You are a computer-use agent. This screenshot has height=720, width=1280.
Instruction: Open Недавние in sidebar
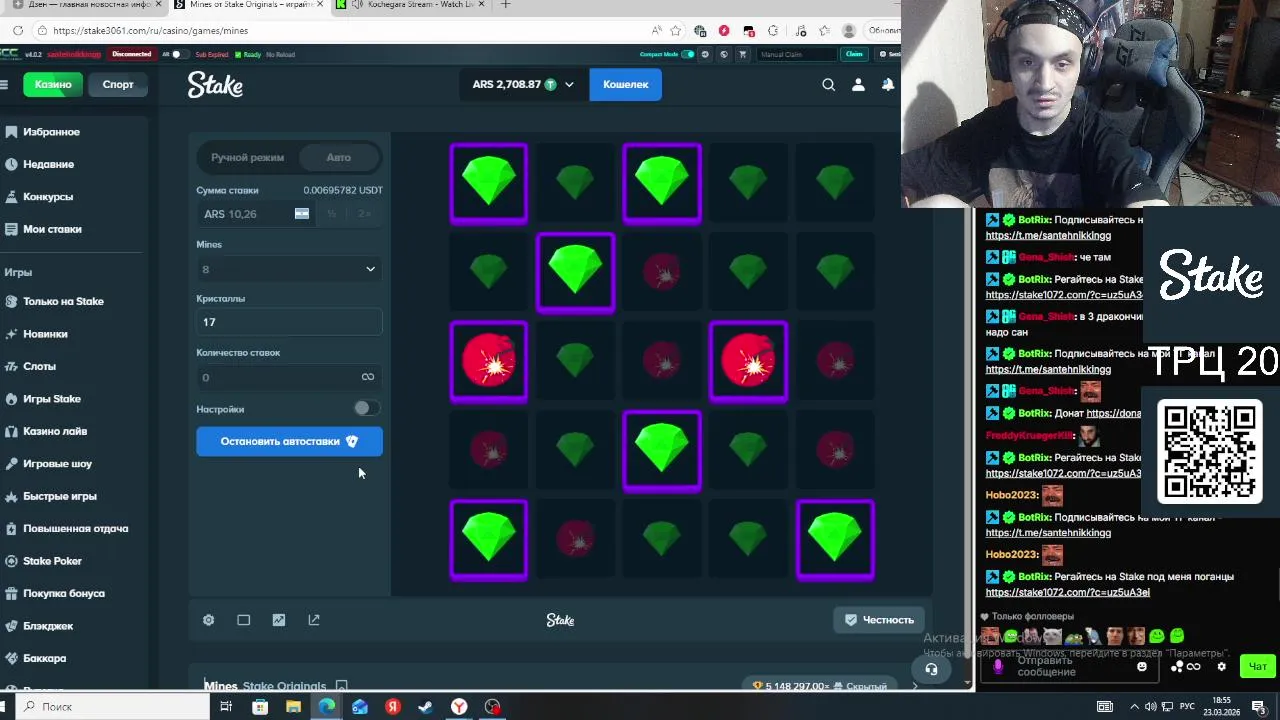coord(48,164)
